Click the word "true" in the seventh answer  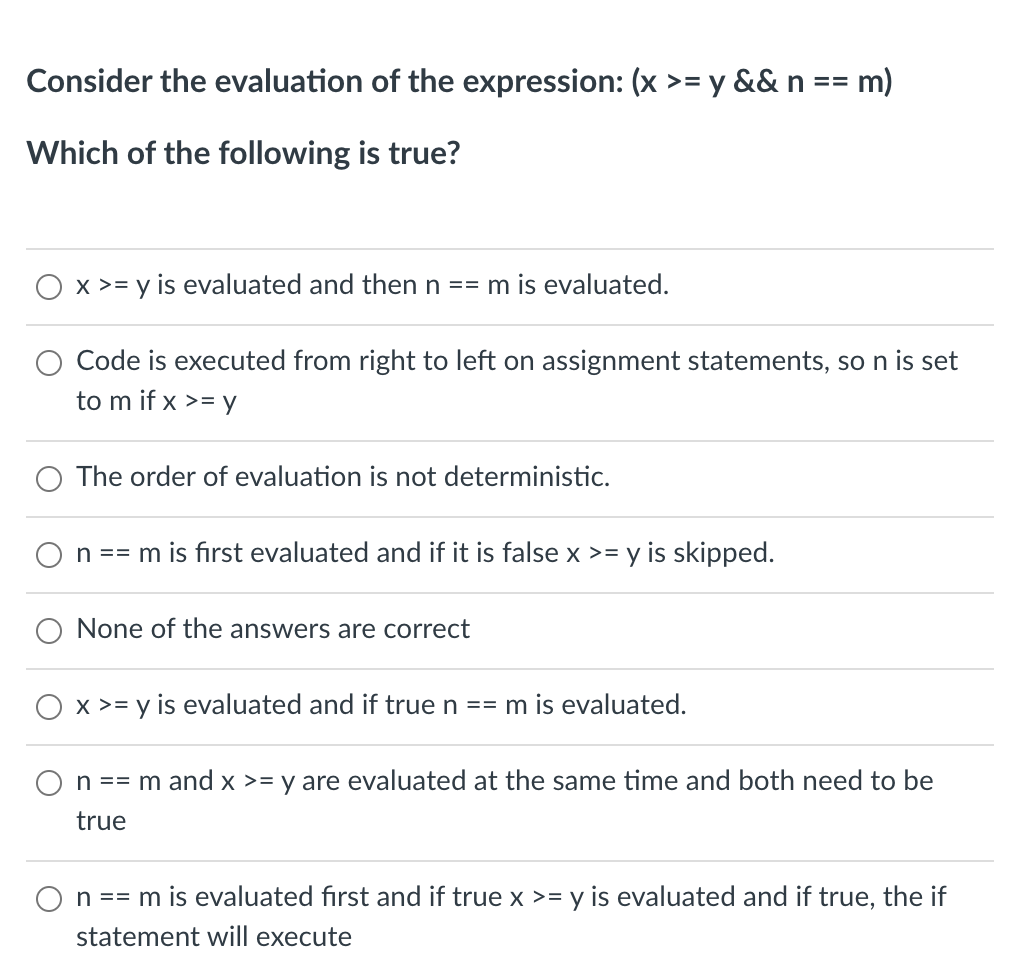(x=100, y=820)
